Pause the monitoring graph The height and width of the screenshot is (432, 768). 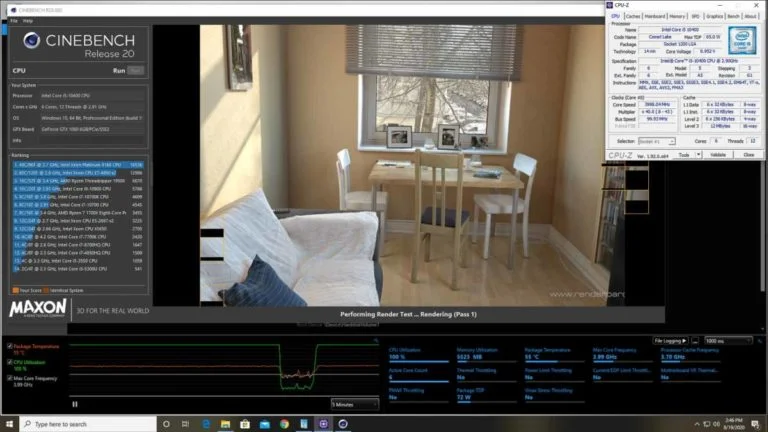tap(75, 404)
